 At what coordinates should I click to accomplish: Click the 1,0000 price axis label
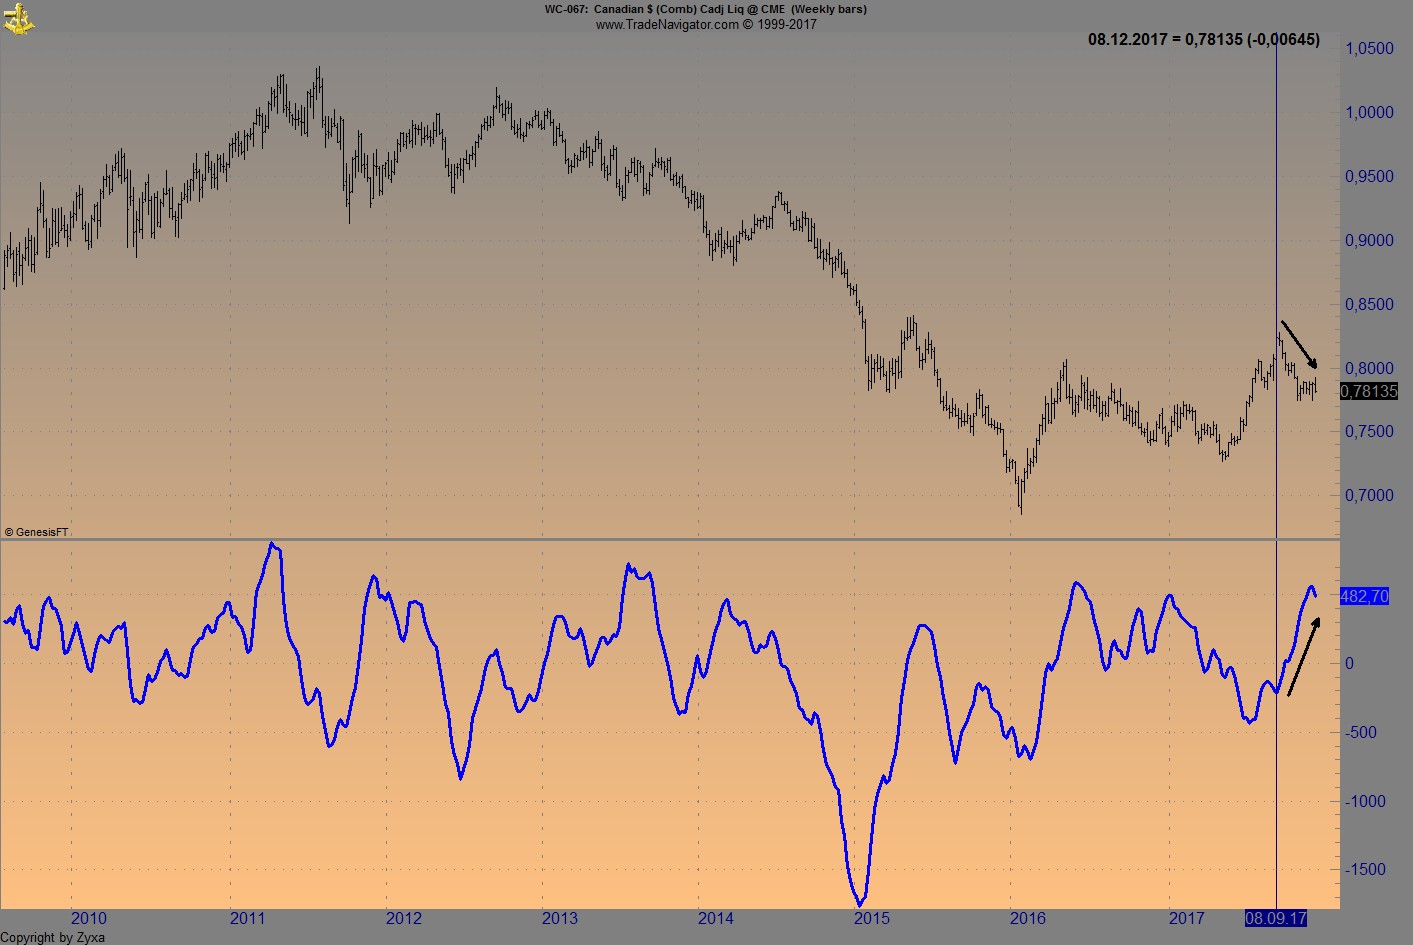pos(1369,113)
